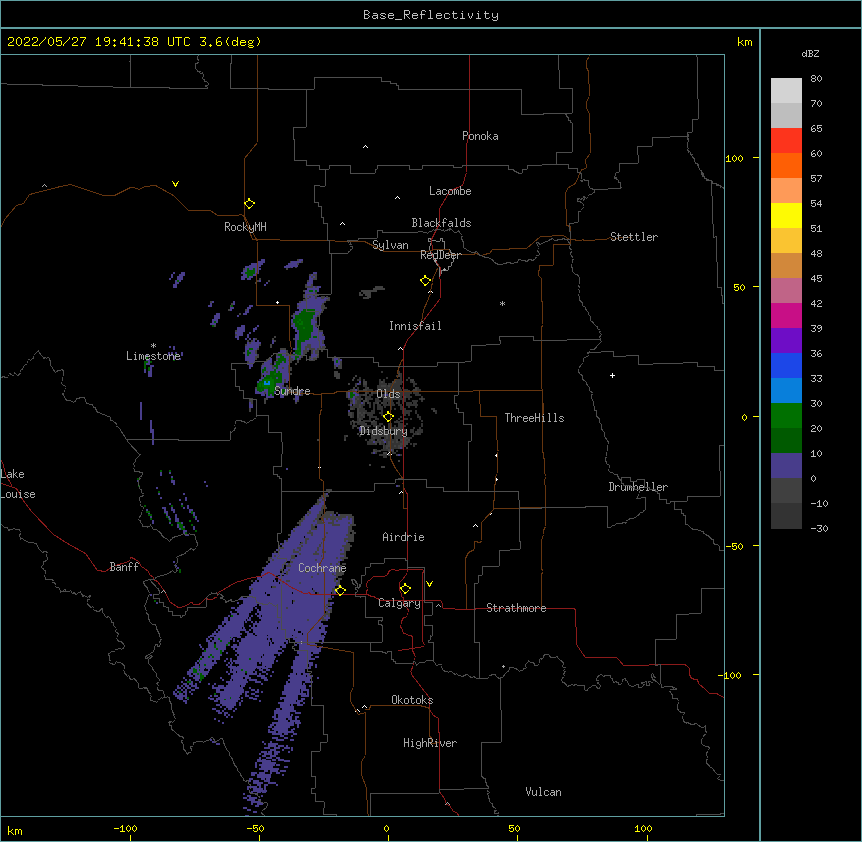Pick the green 20-30 dBZ legend swatch
This screenshot has width=862, height=842.
point(786,416)
